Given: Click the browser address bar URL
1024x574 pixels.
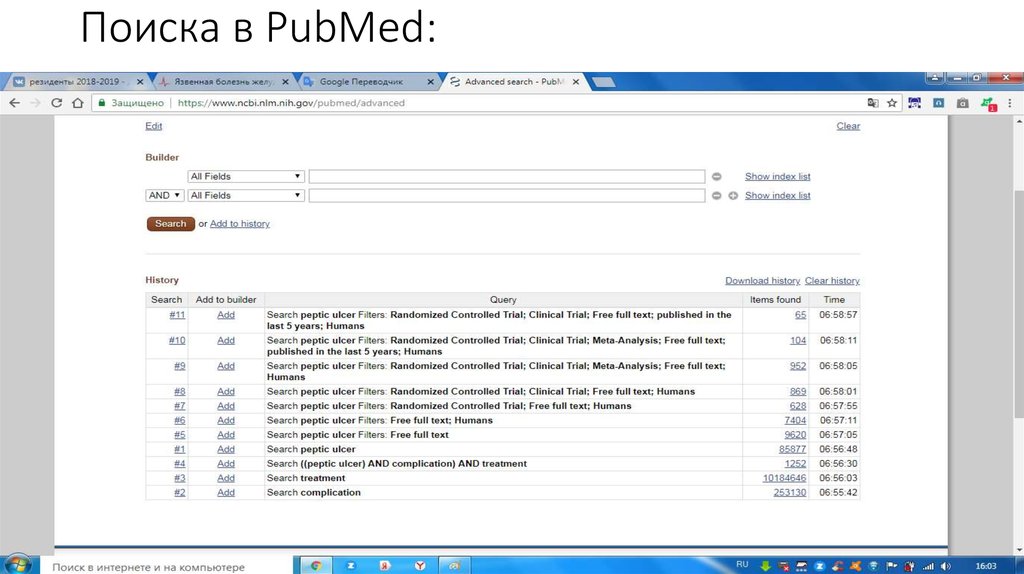Looking at the screenshot, I should point(291,103).
